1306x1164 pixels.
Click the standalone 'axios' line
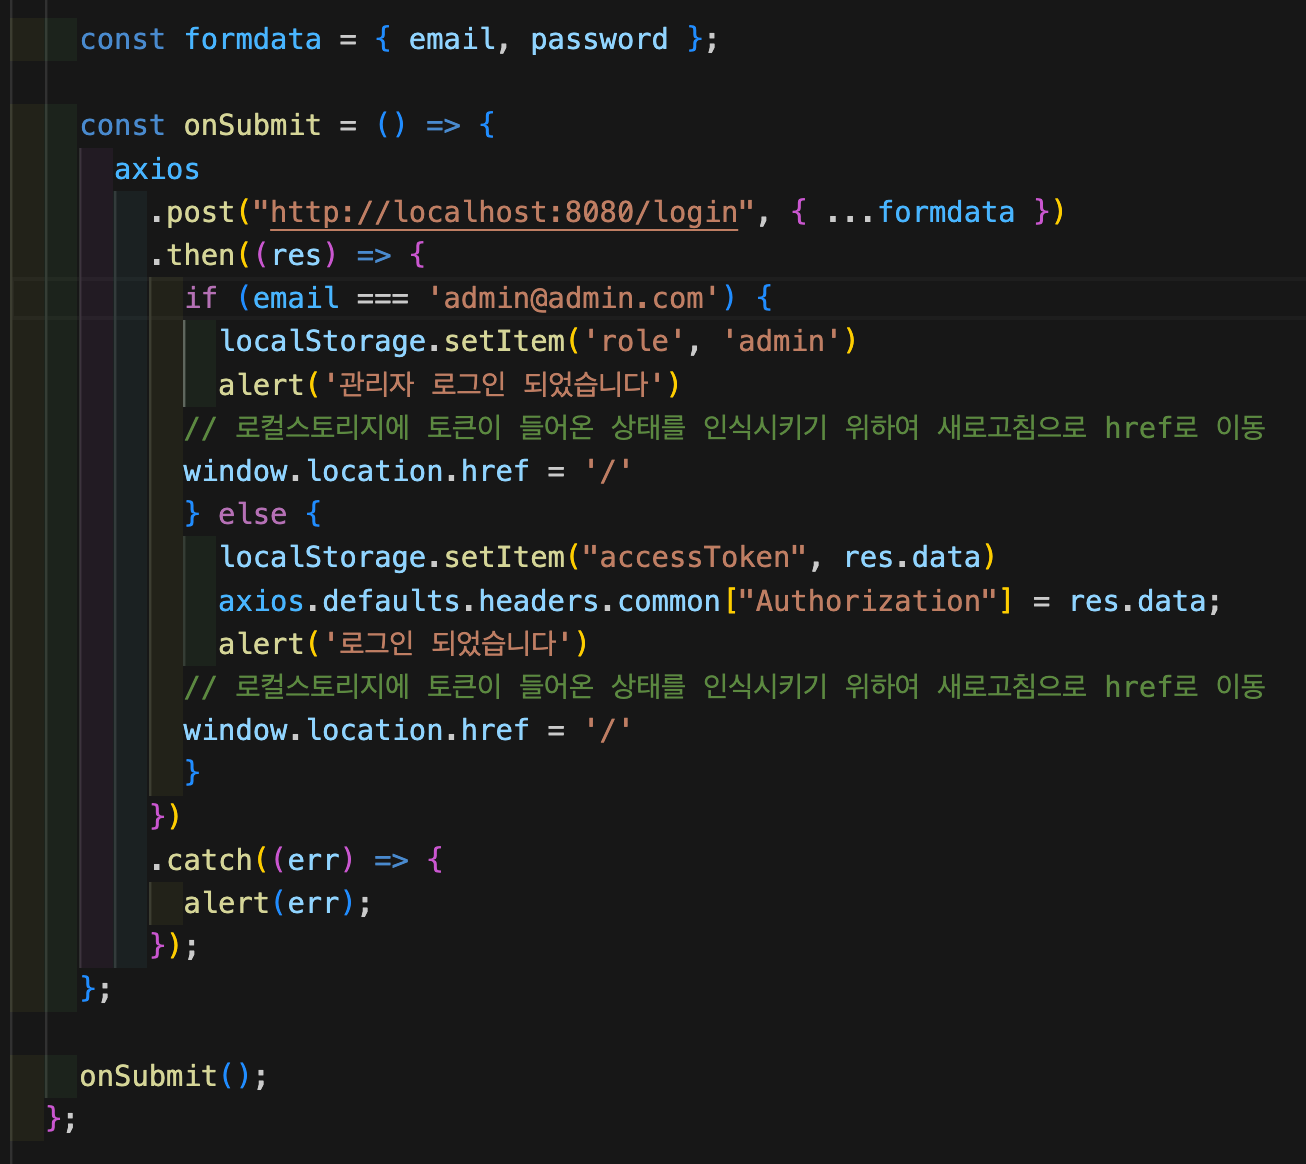click(x=157, y=169)
